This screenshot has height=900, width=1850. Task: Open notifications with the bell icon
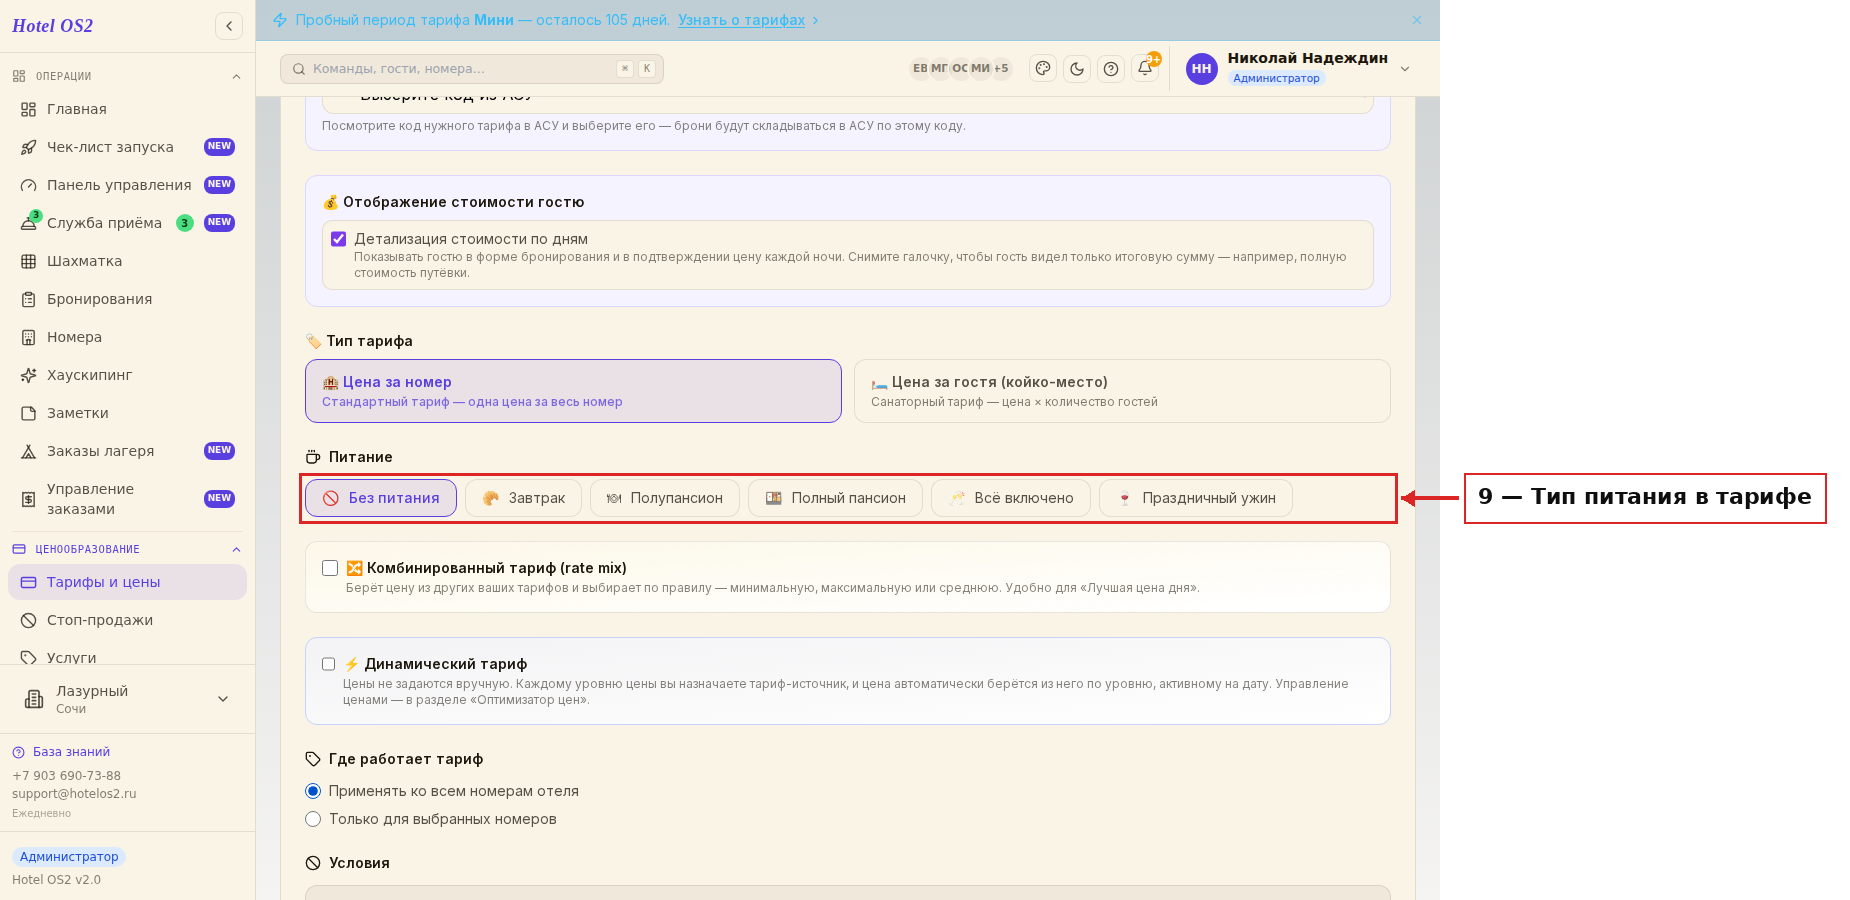(1145, 68)
